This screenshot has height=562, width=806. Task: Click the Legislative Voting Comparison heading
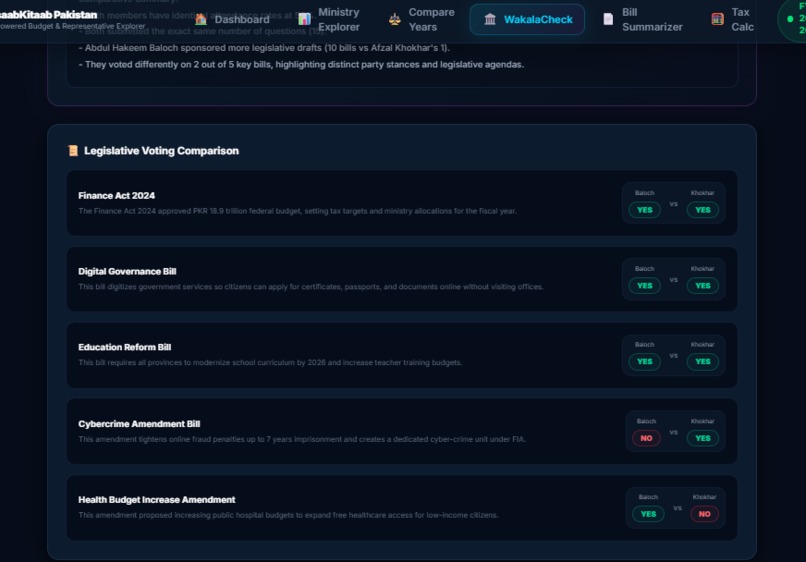161,151
